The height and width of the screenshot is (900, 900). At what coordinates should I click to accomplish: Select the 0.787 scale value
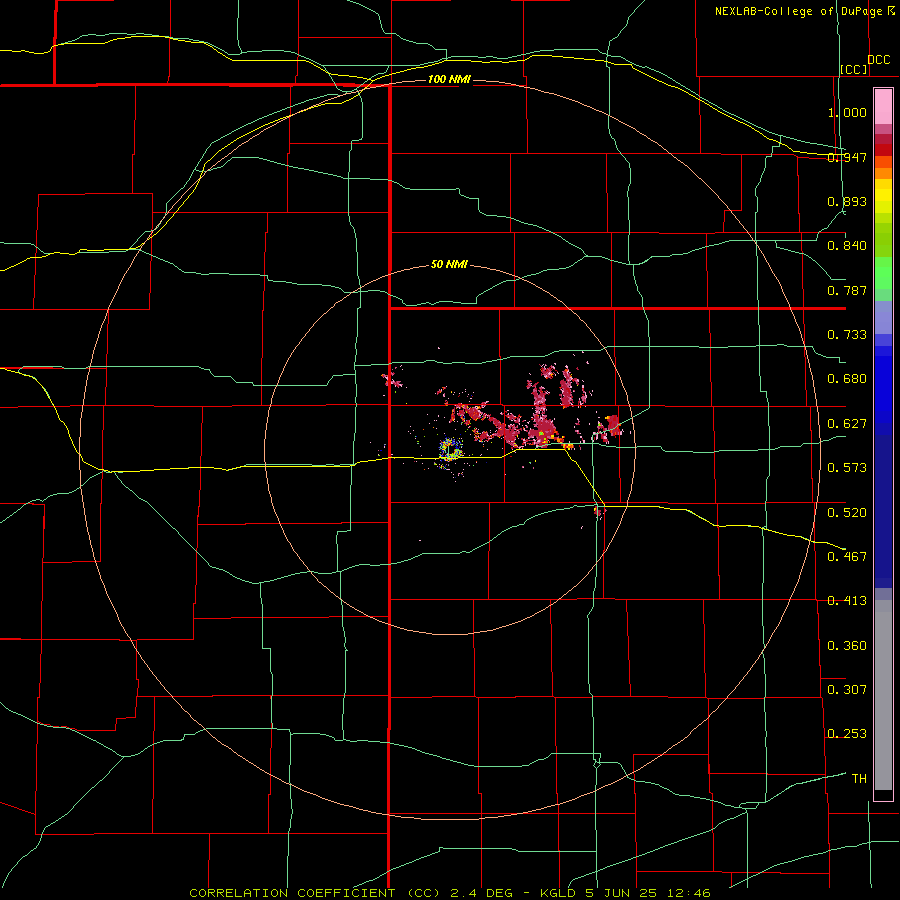(847, 290)
